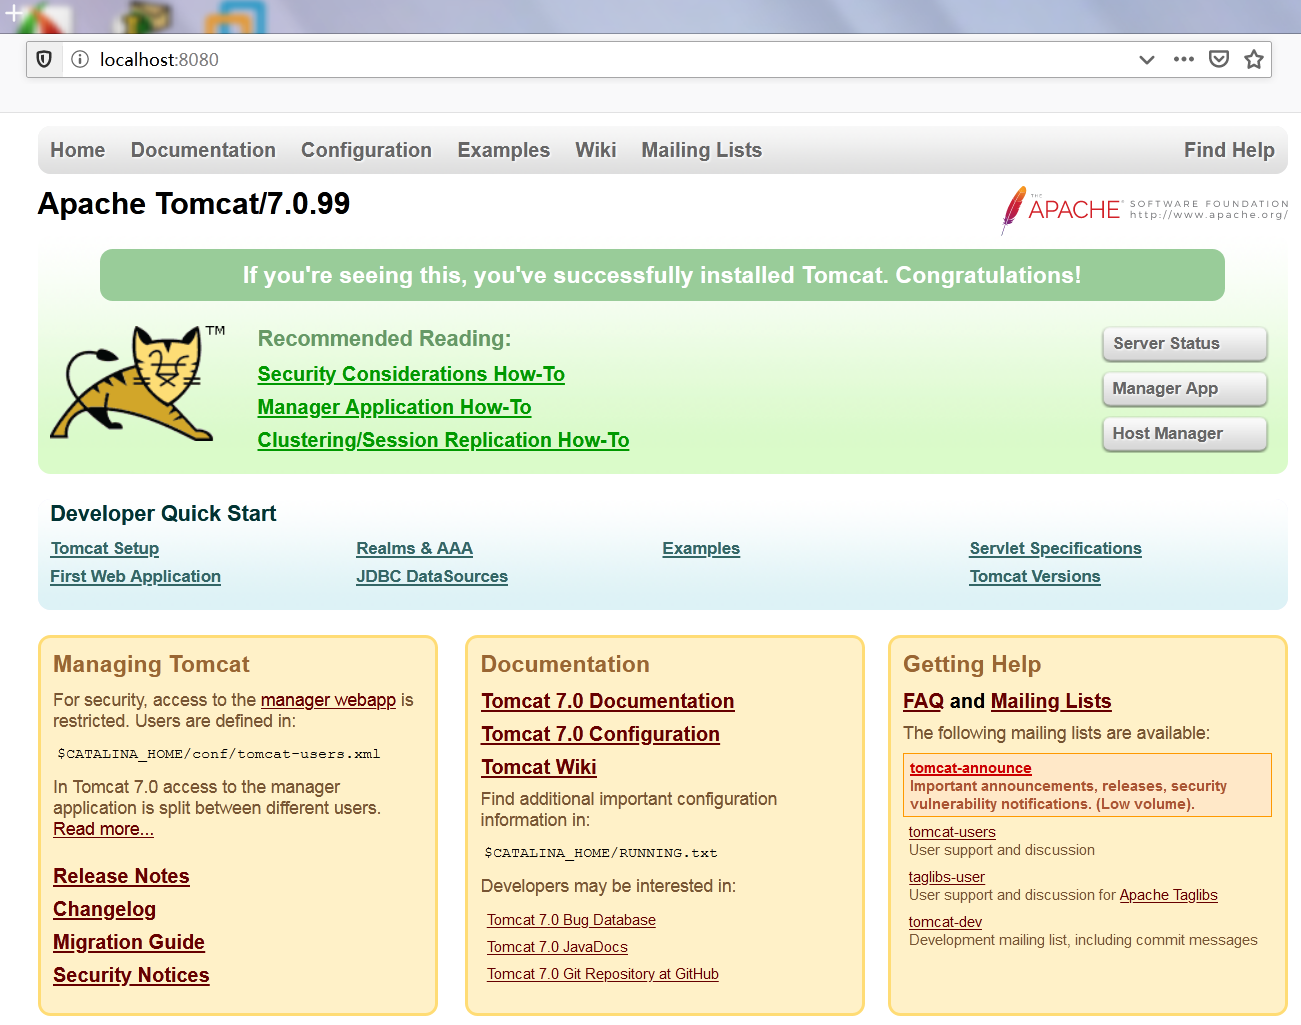This screenshot has width=1301, height=1025.
Task: Open the Apache Software Foundation logo link
Action: click(x=1144, y=209)
